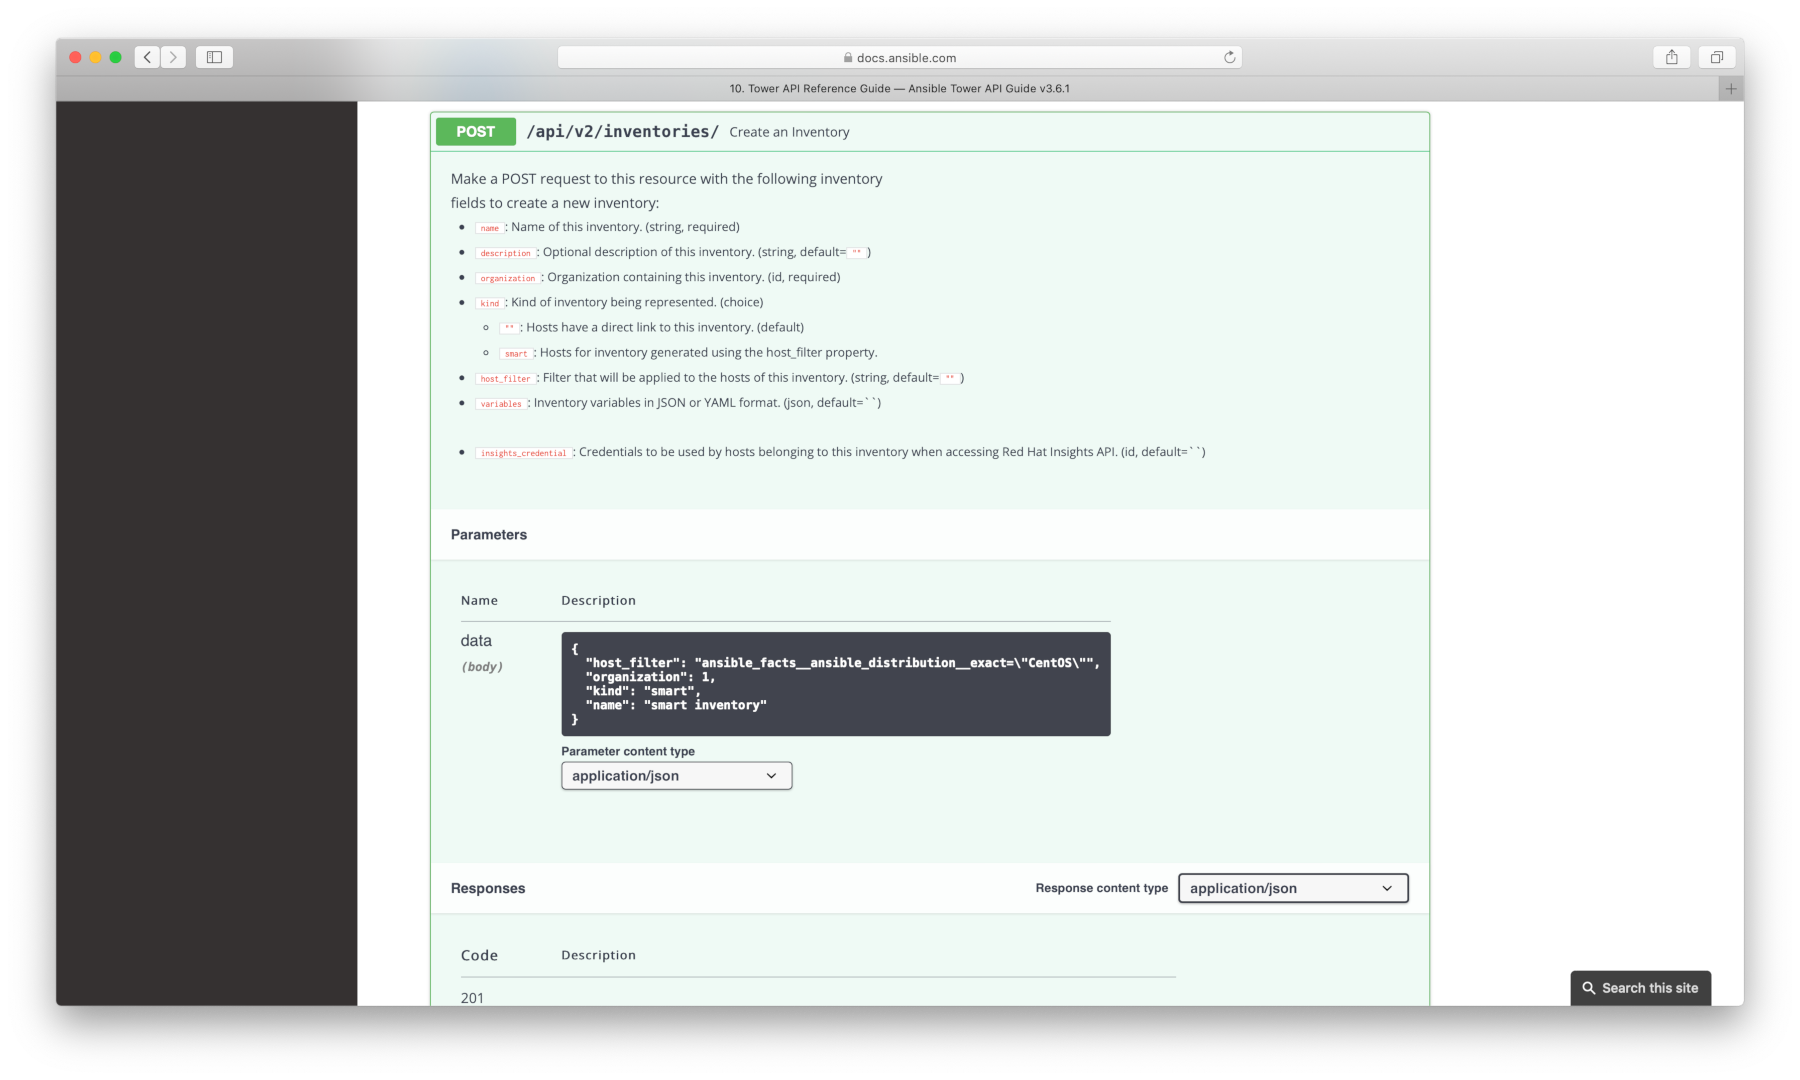Viewport: 1800px width, 1080px height.
Task: Click the host_filter parameter label
Action: [x=505, y=378]
